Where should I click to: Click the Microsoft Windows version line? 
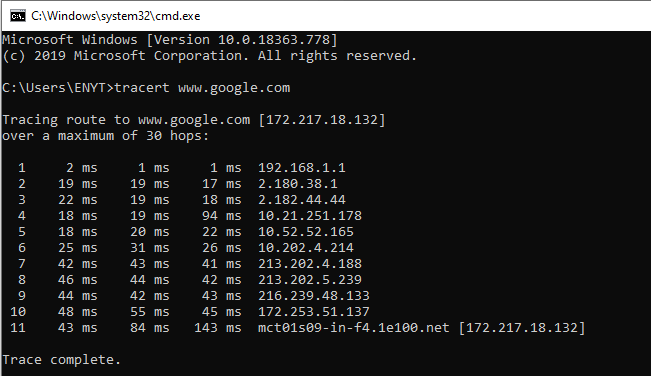[x=170, y=40]
